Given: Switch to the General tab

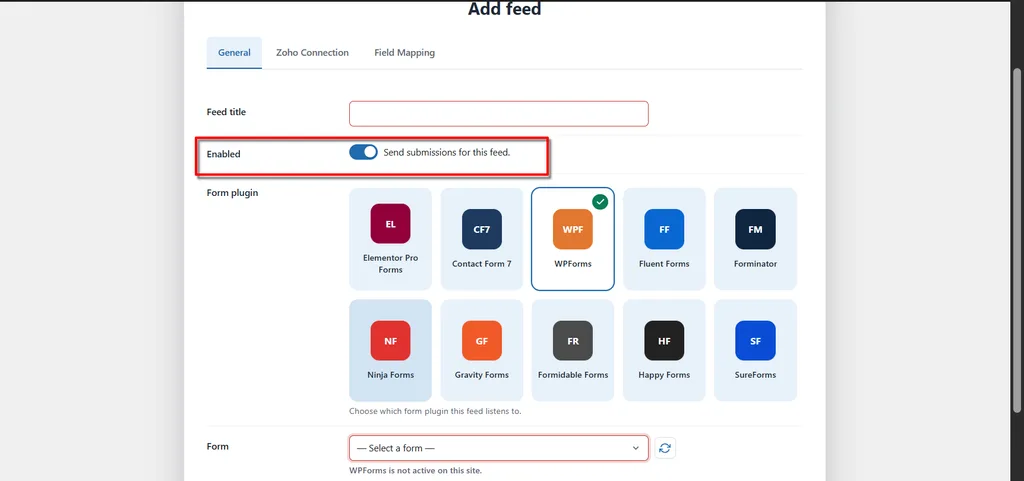Looking at the screenshot, I should pos(234,53).
